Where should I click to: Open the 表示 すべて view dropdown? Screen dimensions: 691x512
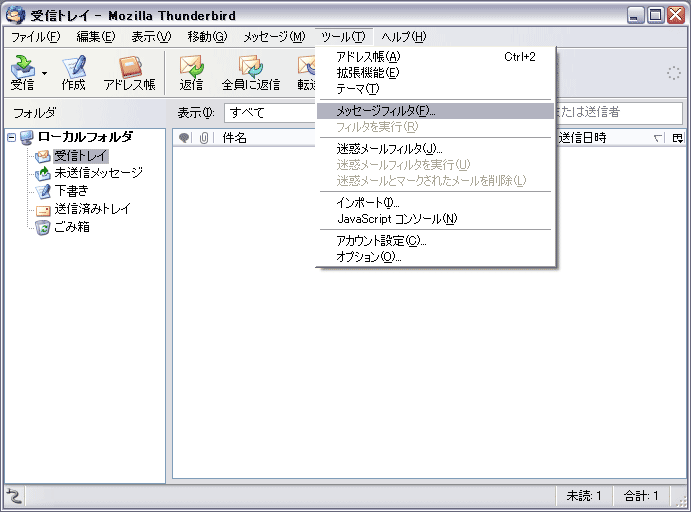coord(270,113)
